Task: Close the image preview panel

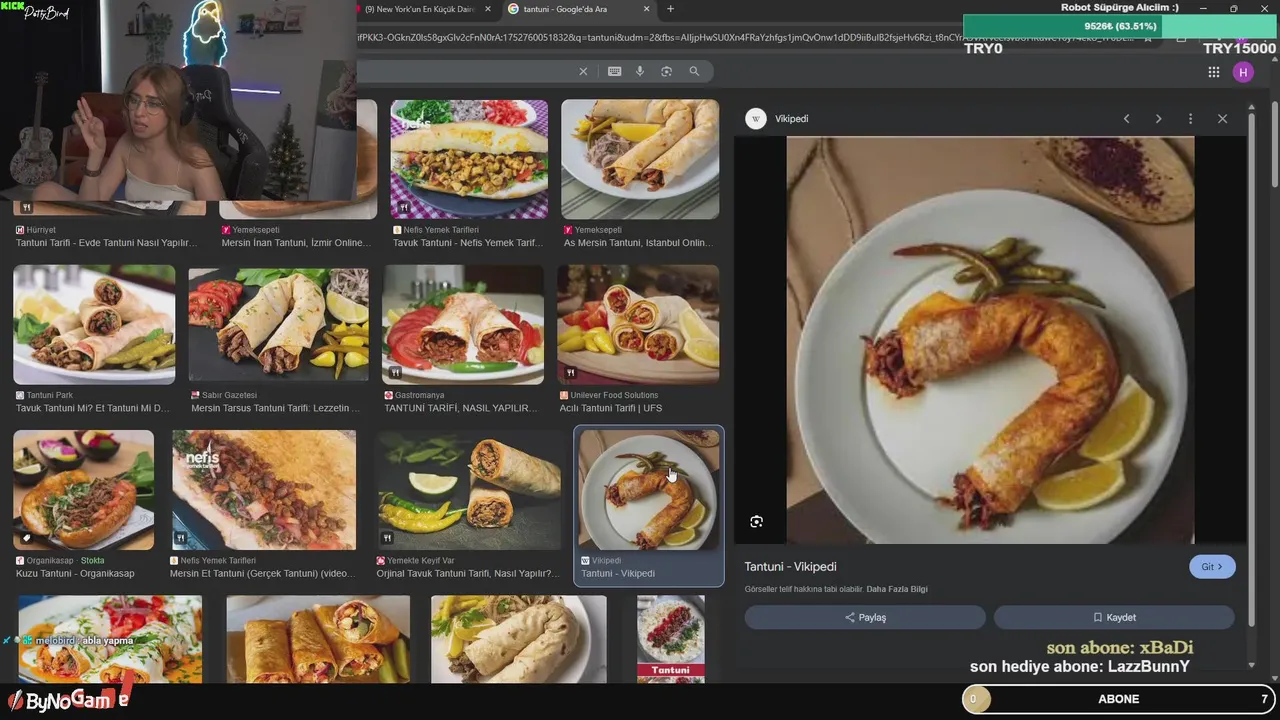Action: click(1222, 119)
